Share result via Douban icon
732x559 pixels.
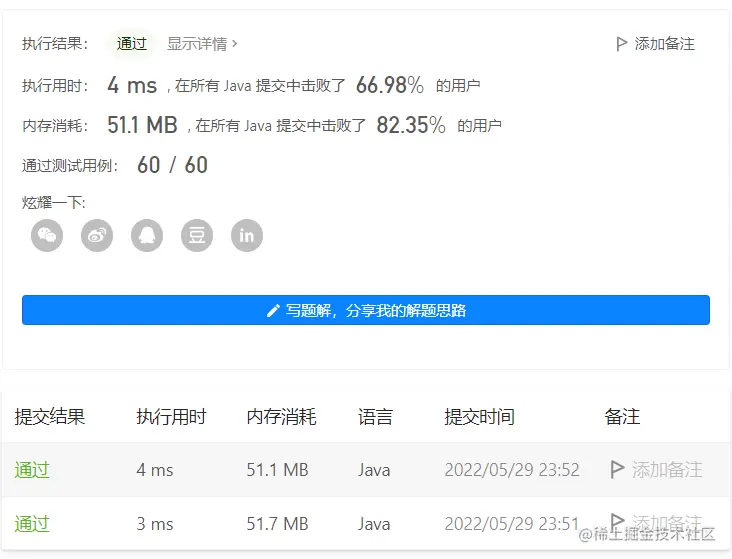pyautogui.click(x=197, y=235)
